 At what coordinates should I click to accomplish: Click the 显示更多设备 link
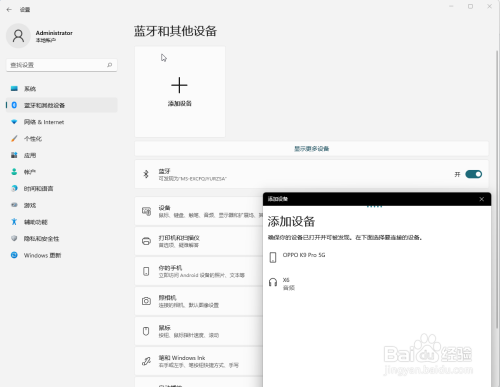(x=311, y=149)
